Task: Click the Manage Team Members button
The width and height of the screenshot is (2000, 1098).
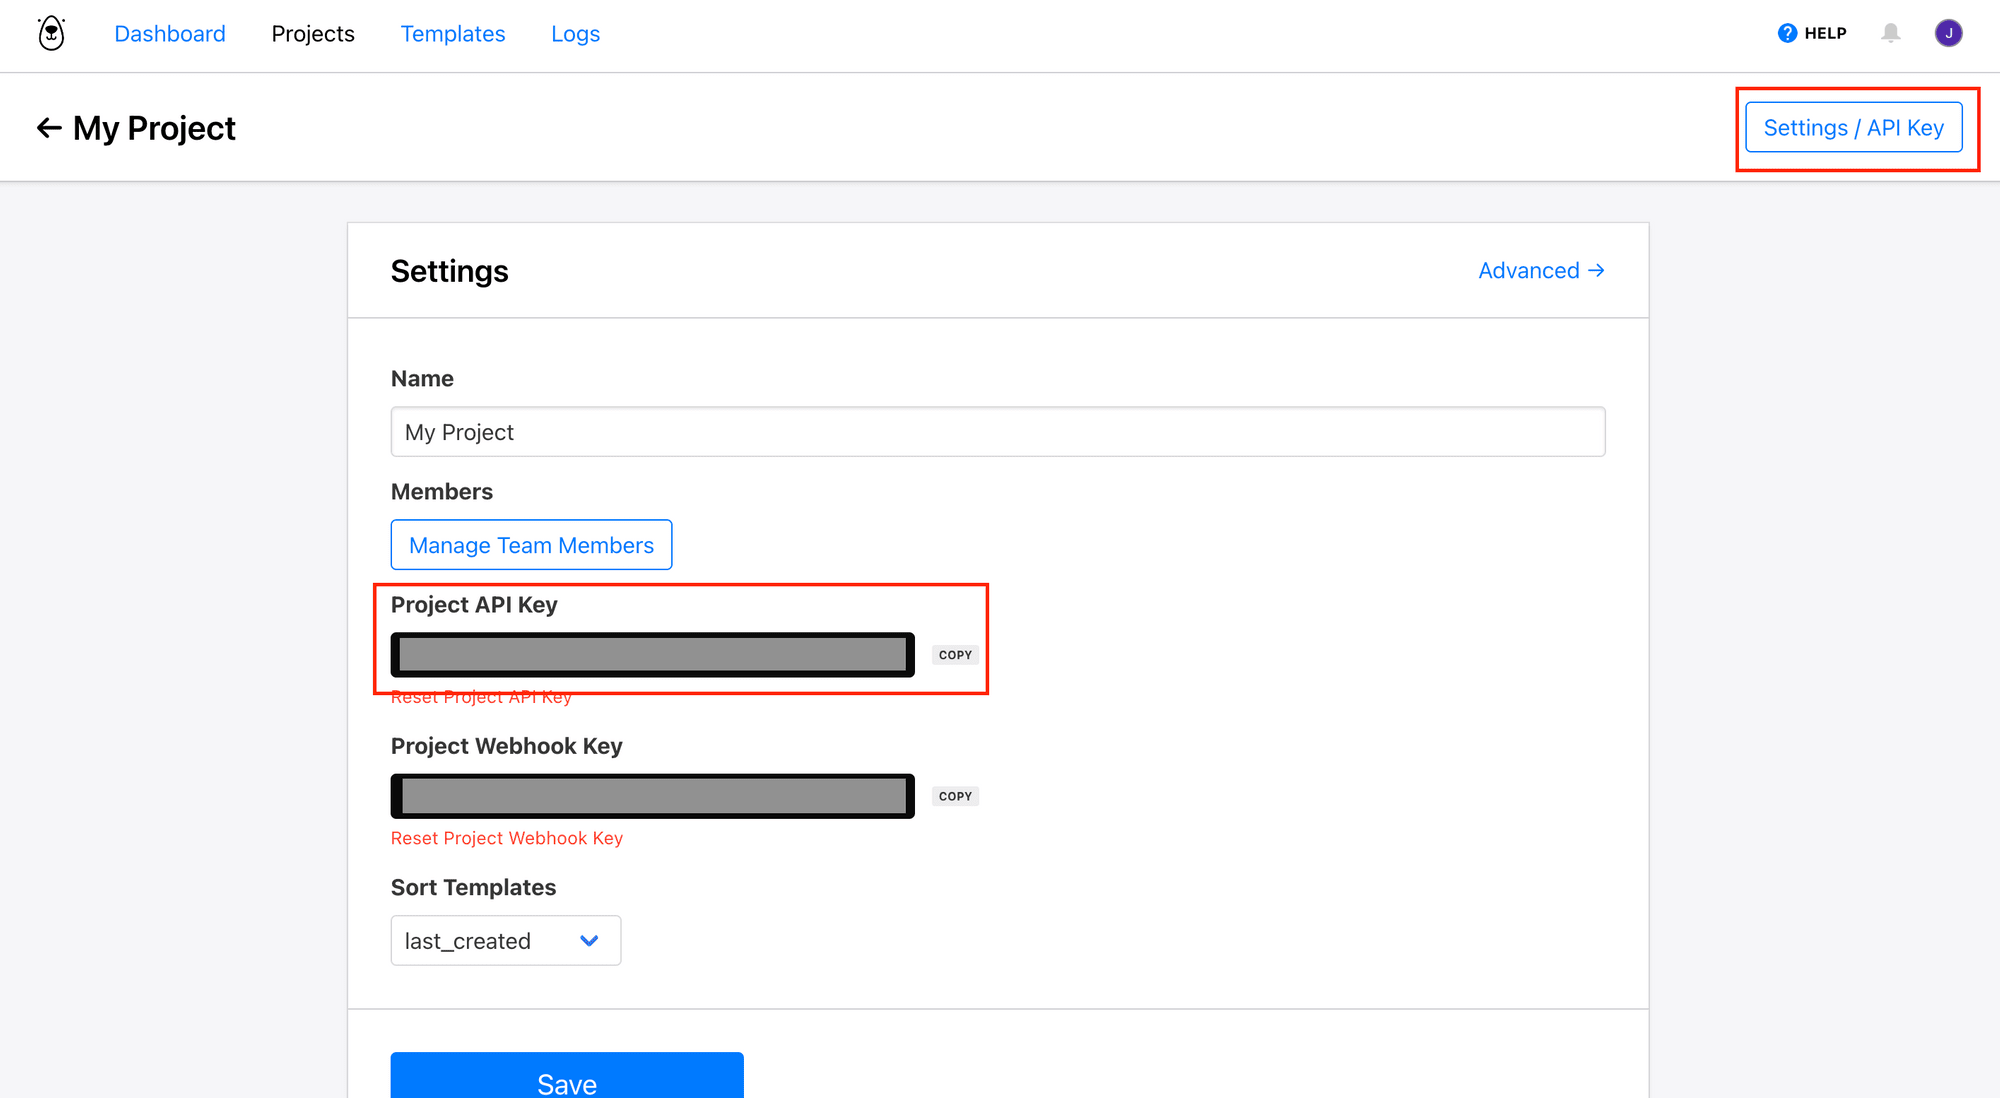Action: pos(531,545)
